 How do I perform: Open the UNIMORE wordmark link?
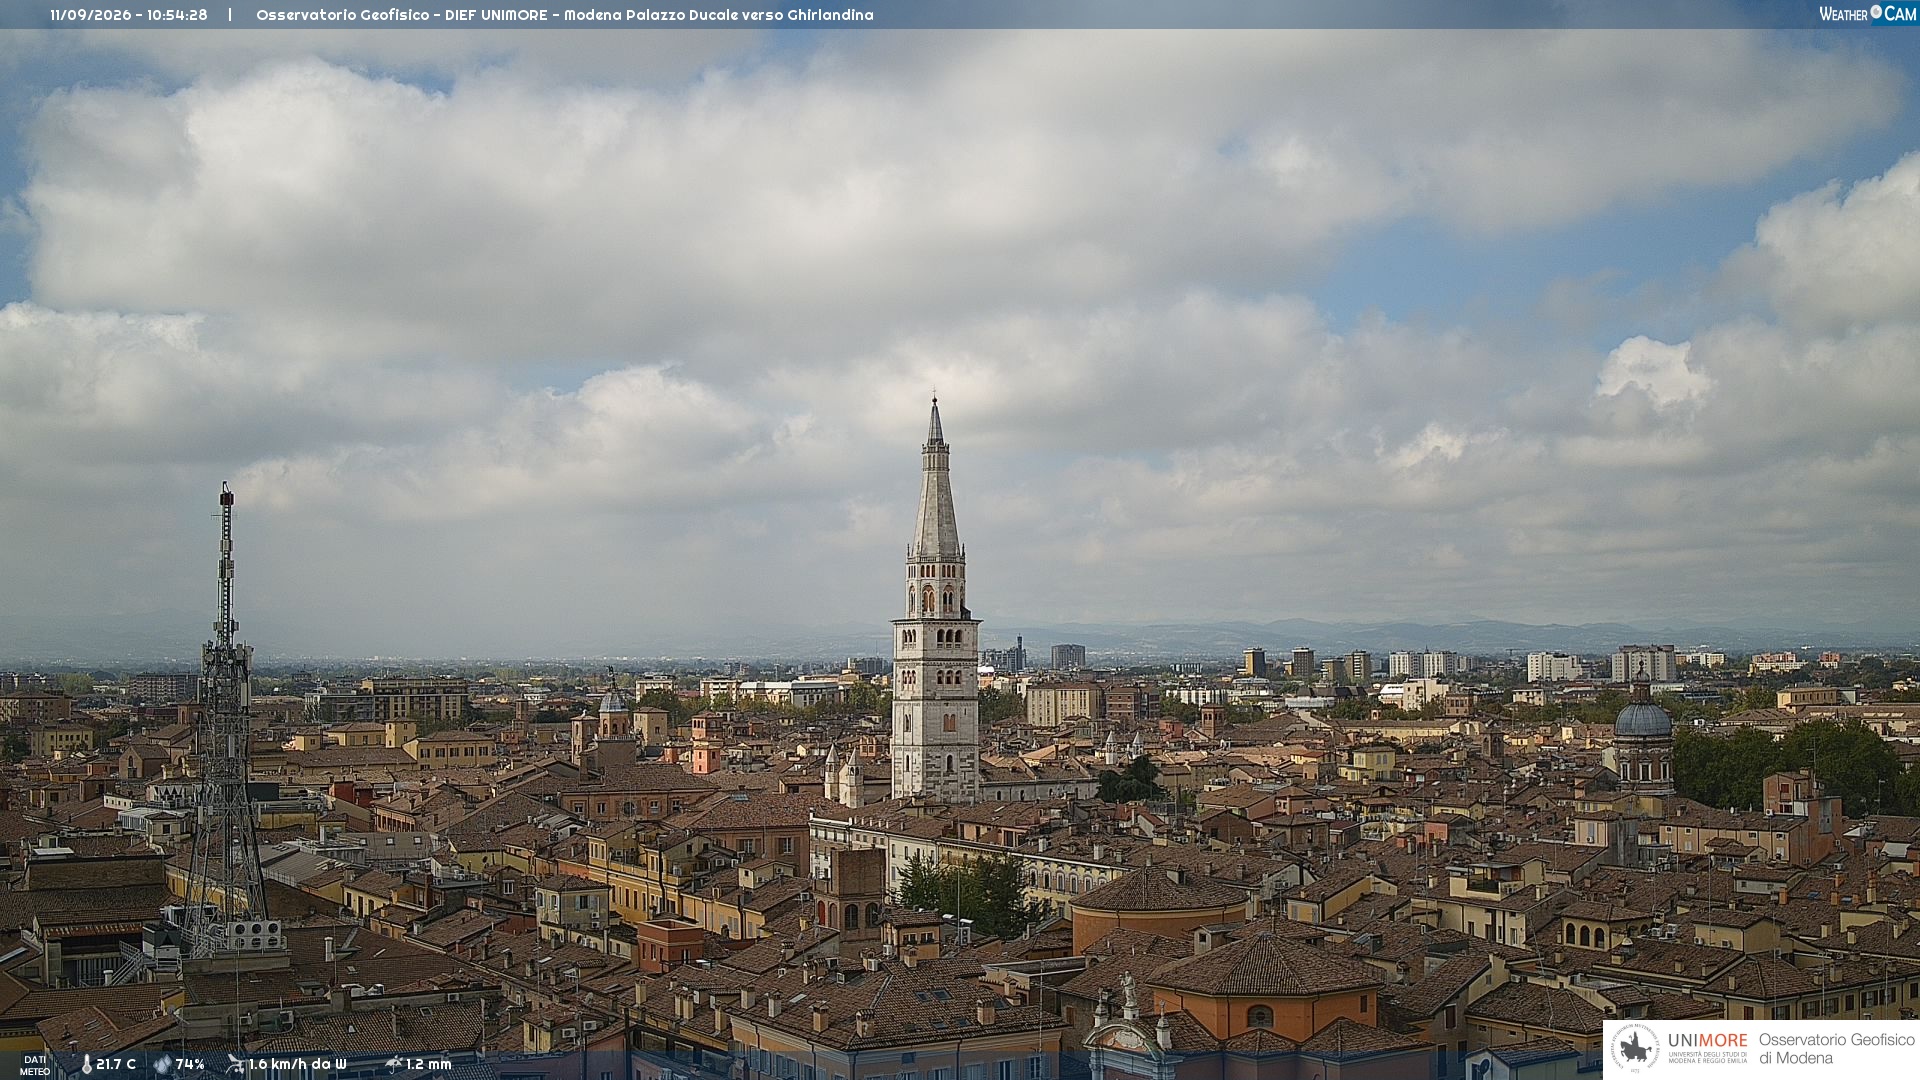coord(1707,1040)
